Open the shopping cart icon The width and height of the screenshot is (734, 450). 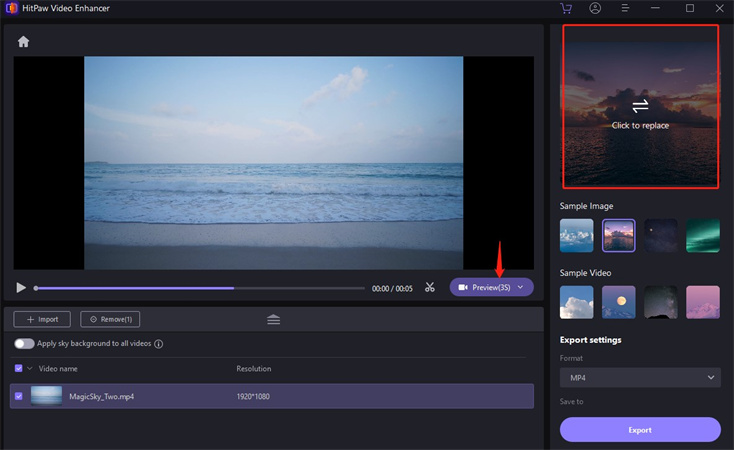point(568,8)
